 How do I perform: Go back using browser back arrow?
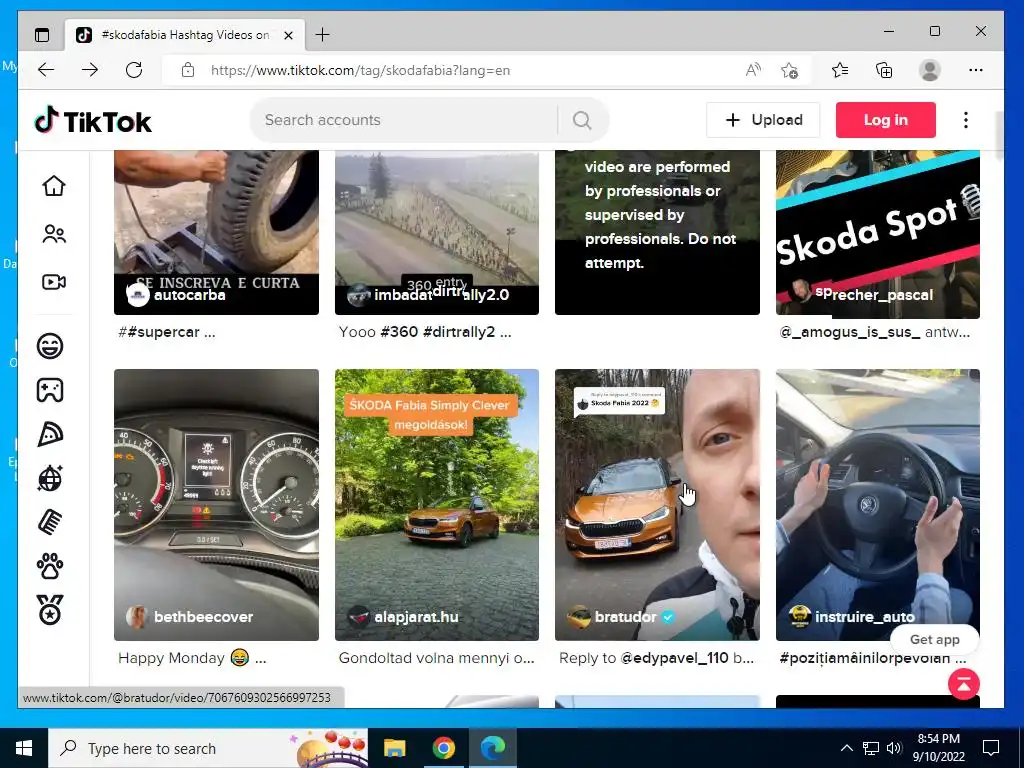click(x=46, y=70)
